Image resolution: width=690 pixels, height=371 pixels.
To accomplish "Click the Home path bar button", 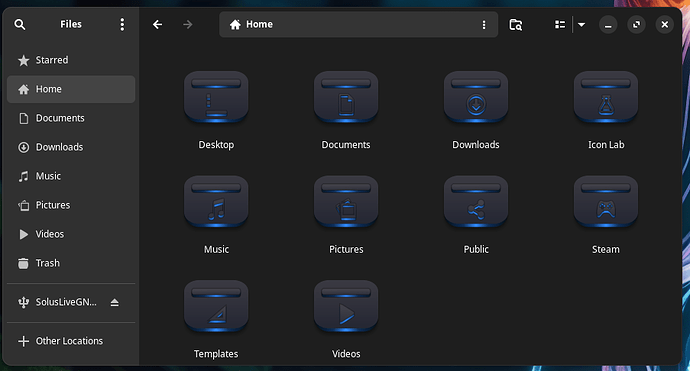I will [x=251, y=25].
